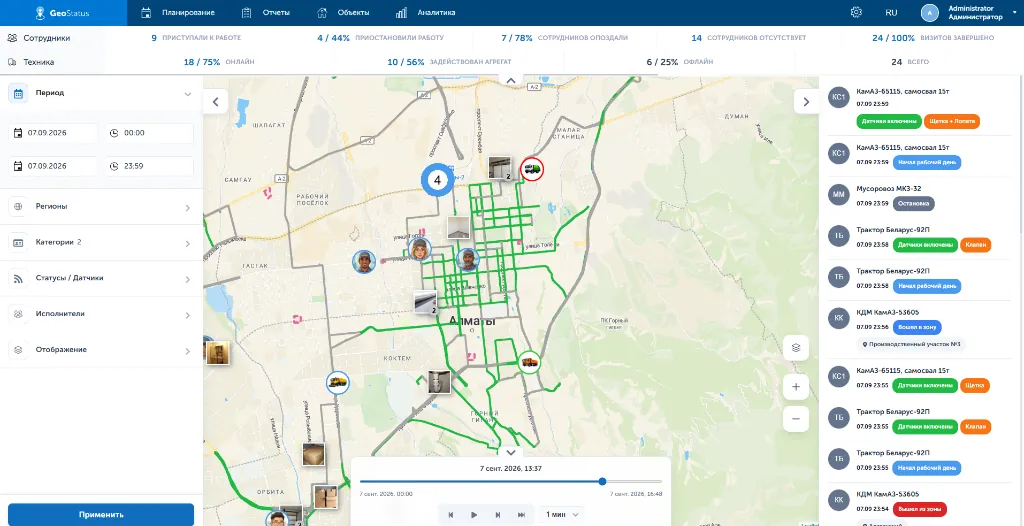The width and height of the screenshot is (1024, 526).
Task: Click the icon beside Категории
Action: coord(18,242)
